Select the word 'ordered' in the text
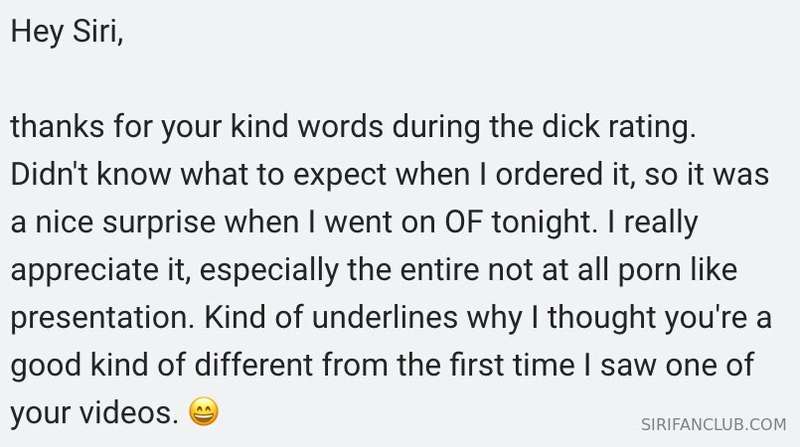 click(x=549, y=174)
